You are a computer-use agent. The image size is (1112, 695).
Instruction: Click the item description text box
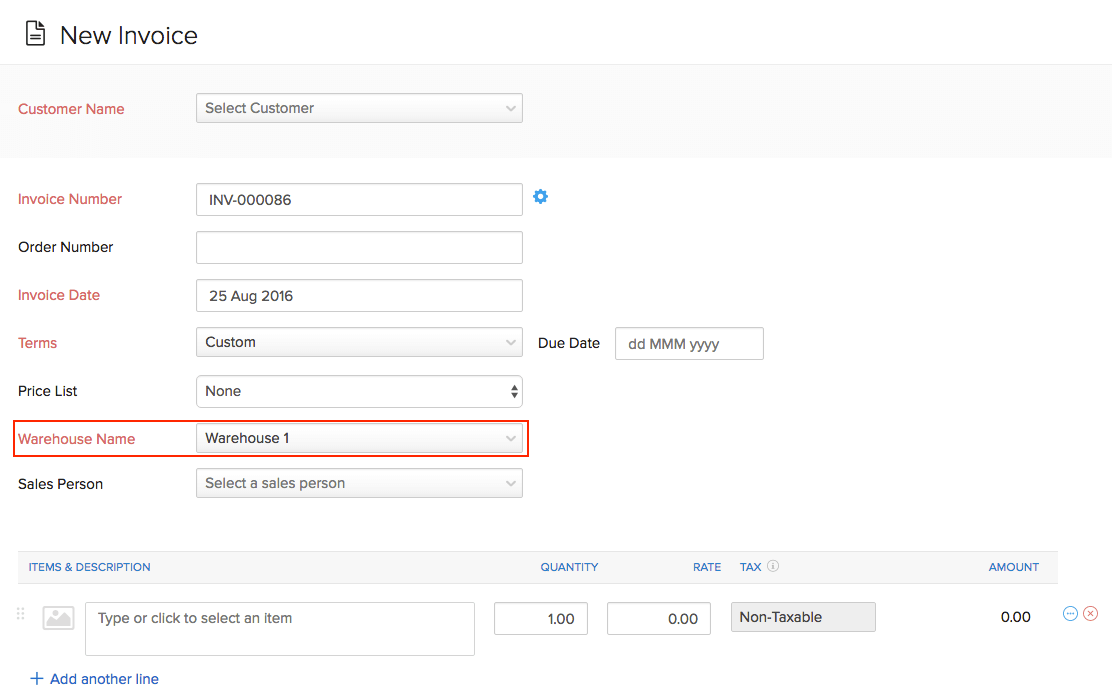[280, 629]
